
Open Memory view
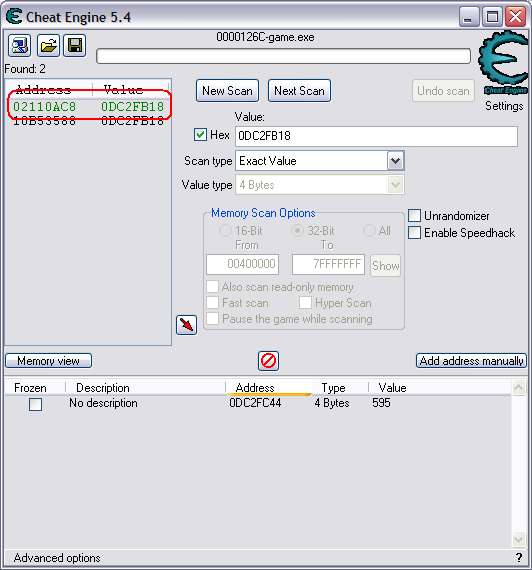point(48,361)
